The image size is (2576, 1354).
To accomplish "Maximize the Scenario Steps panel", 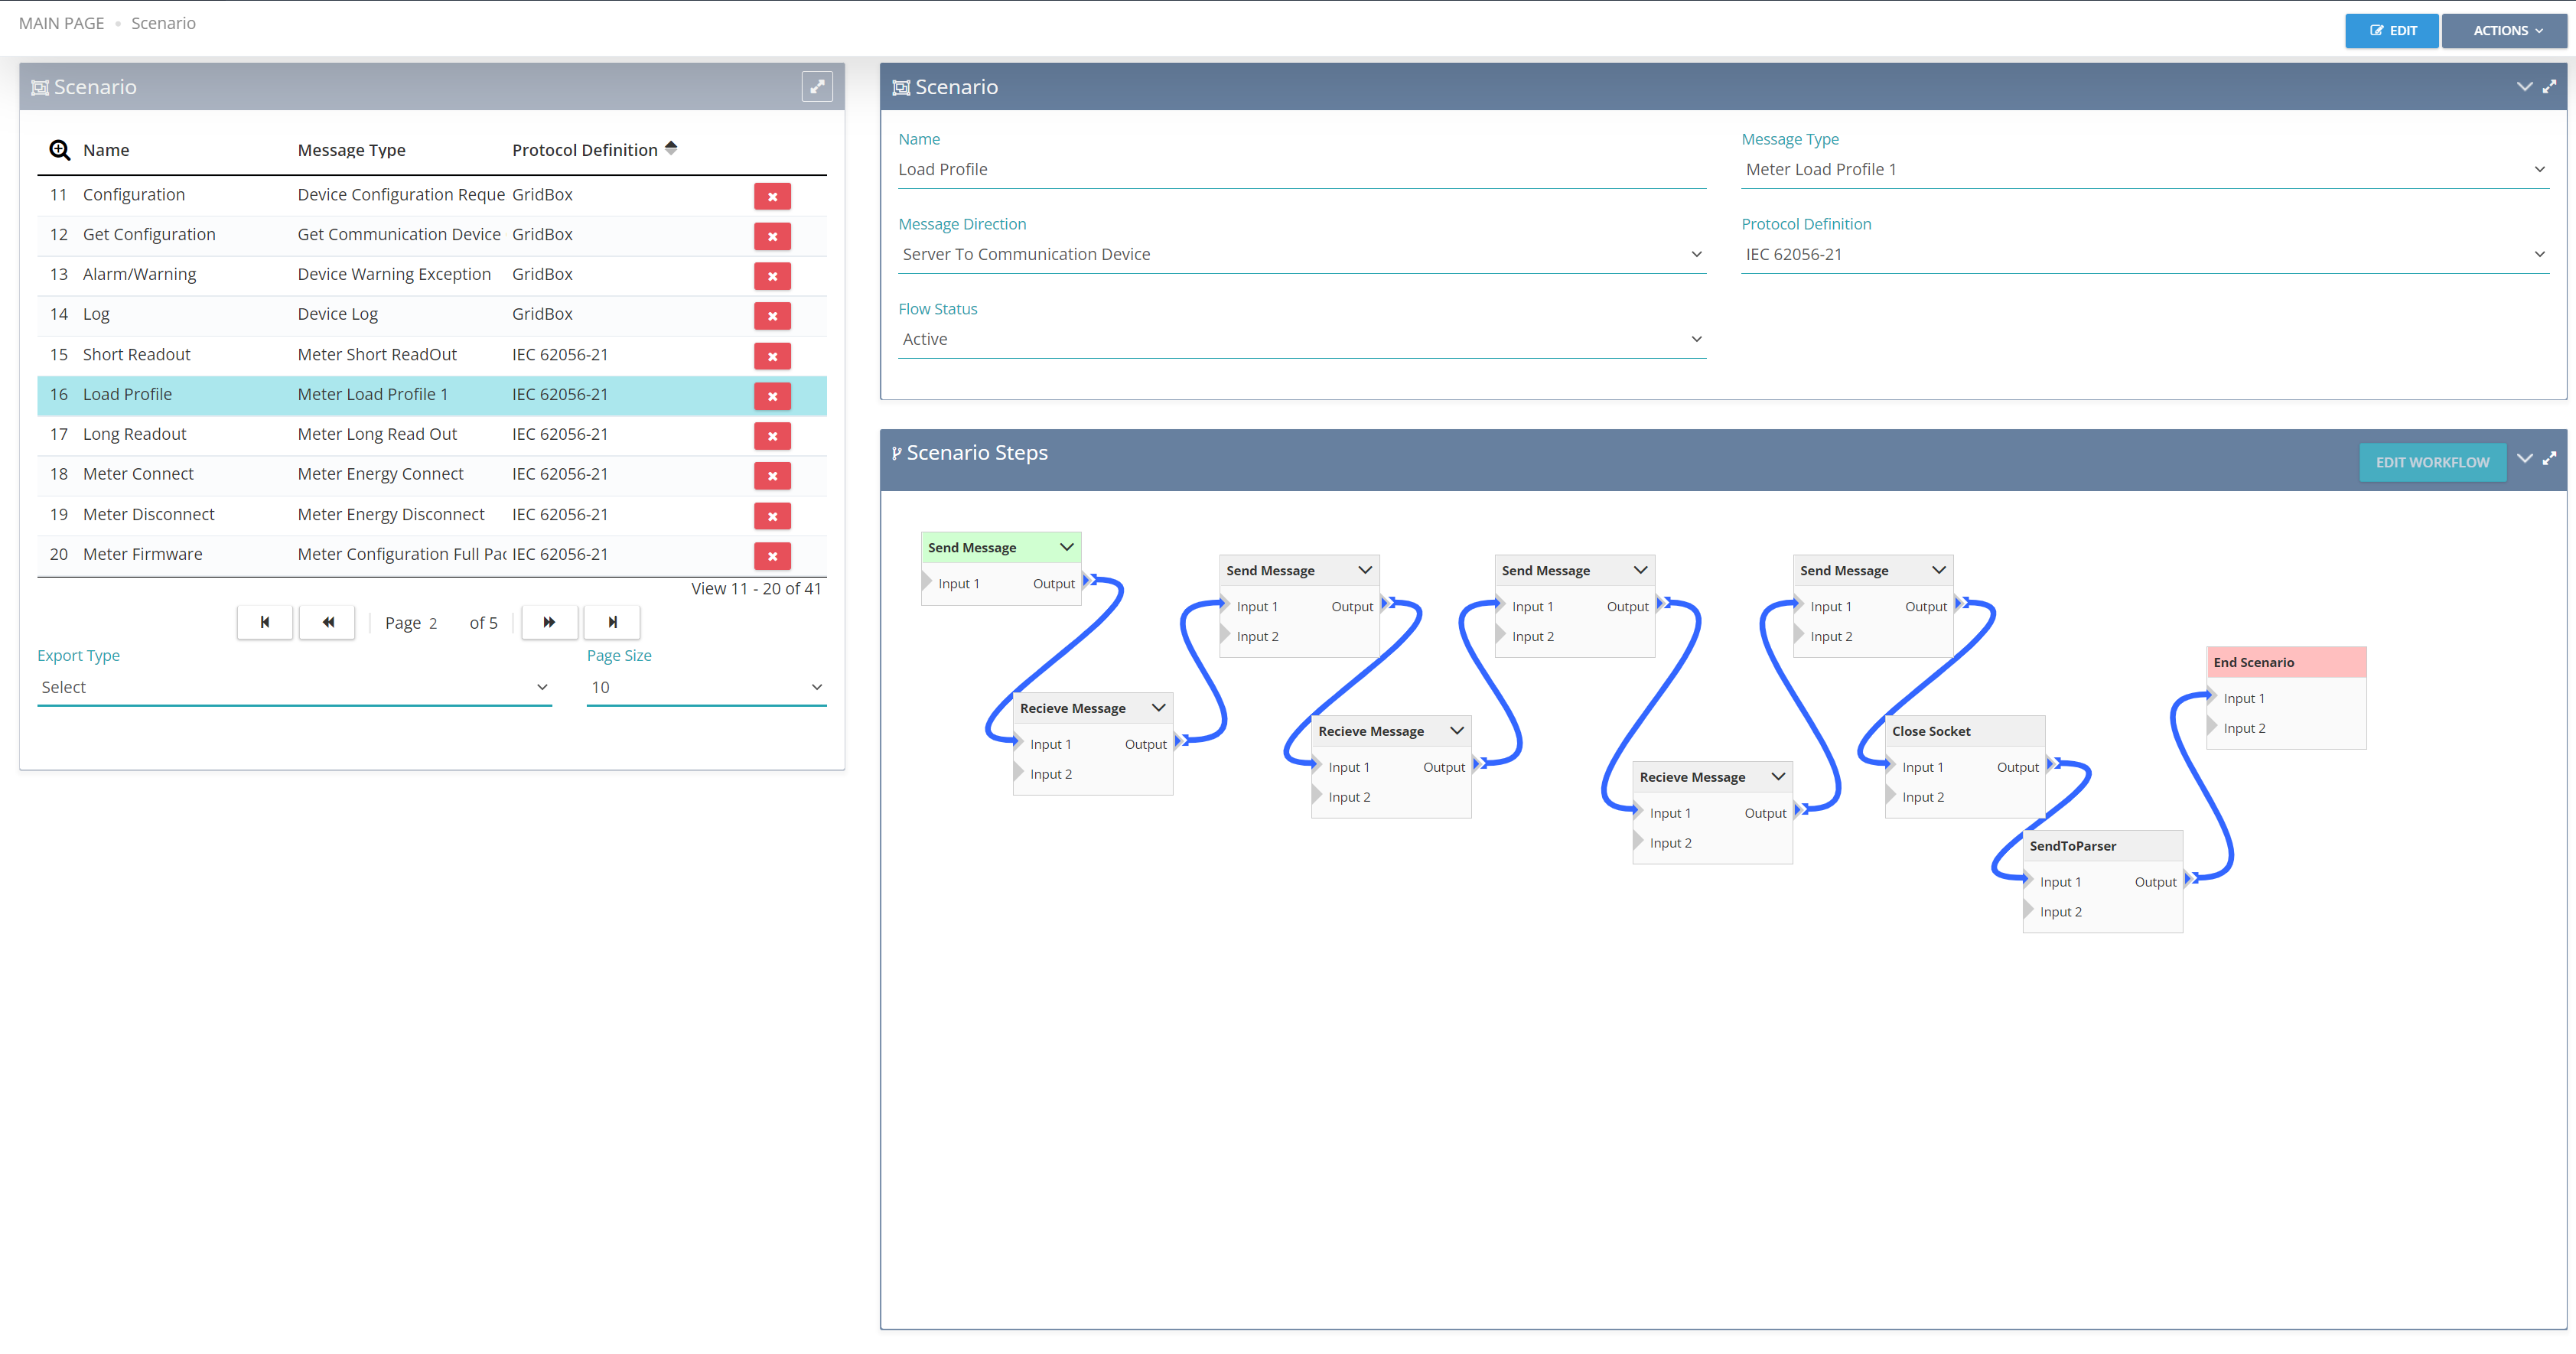I will [x=2550, y=458].
